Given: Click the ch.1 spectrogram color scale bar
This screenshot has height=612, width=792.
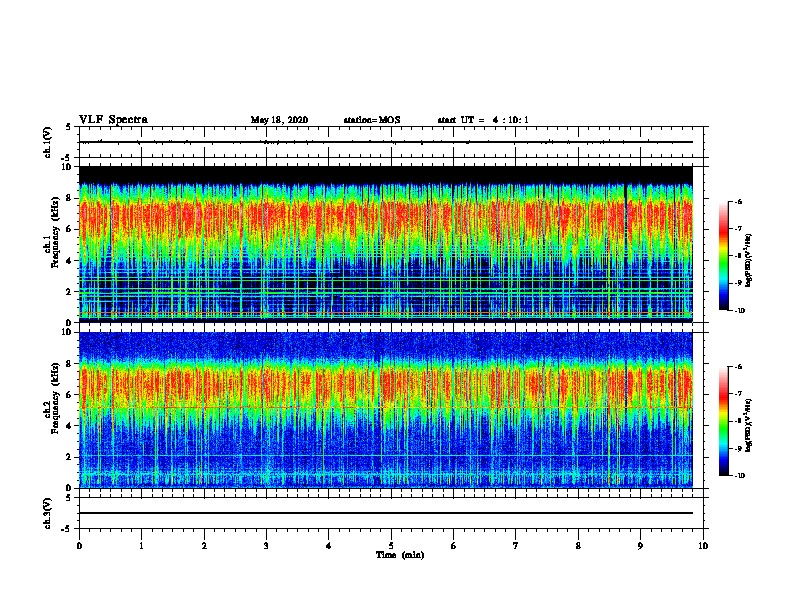Looking at the screenshot, I should (x=723, y=256).
